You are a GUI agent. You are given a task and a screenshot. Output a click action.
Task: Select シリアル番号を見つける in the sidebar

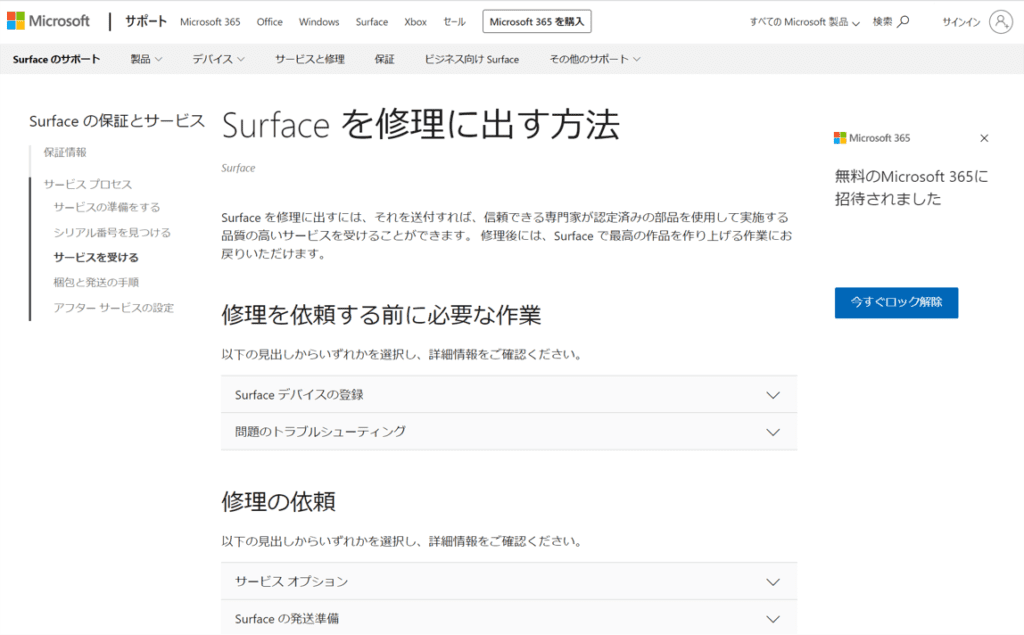pos(112,233)
